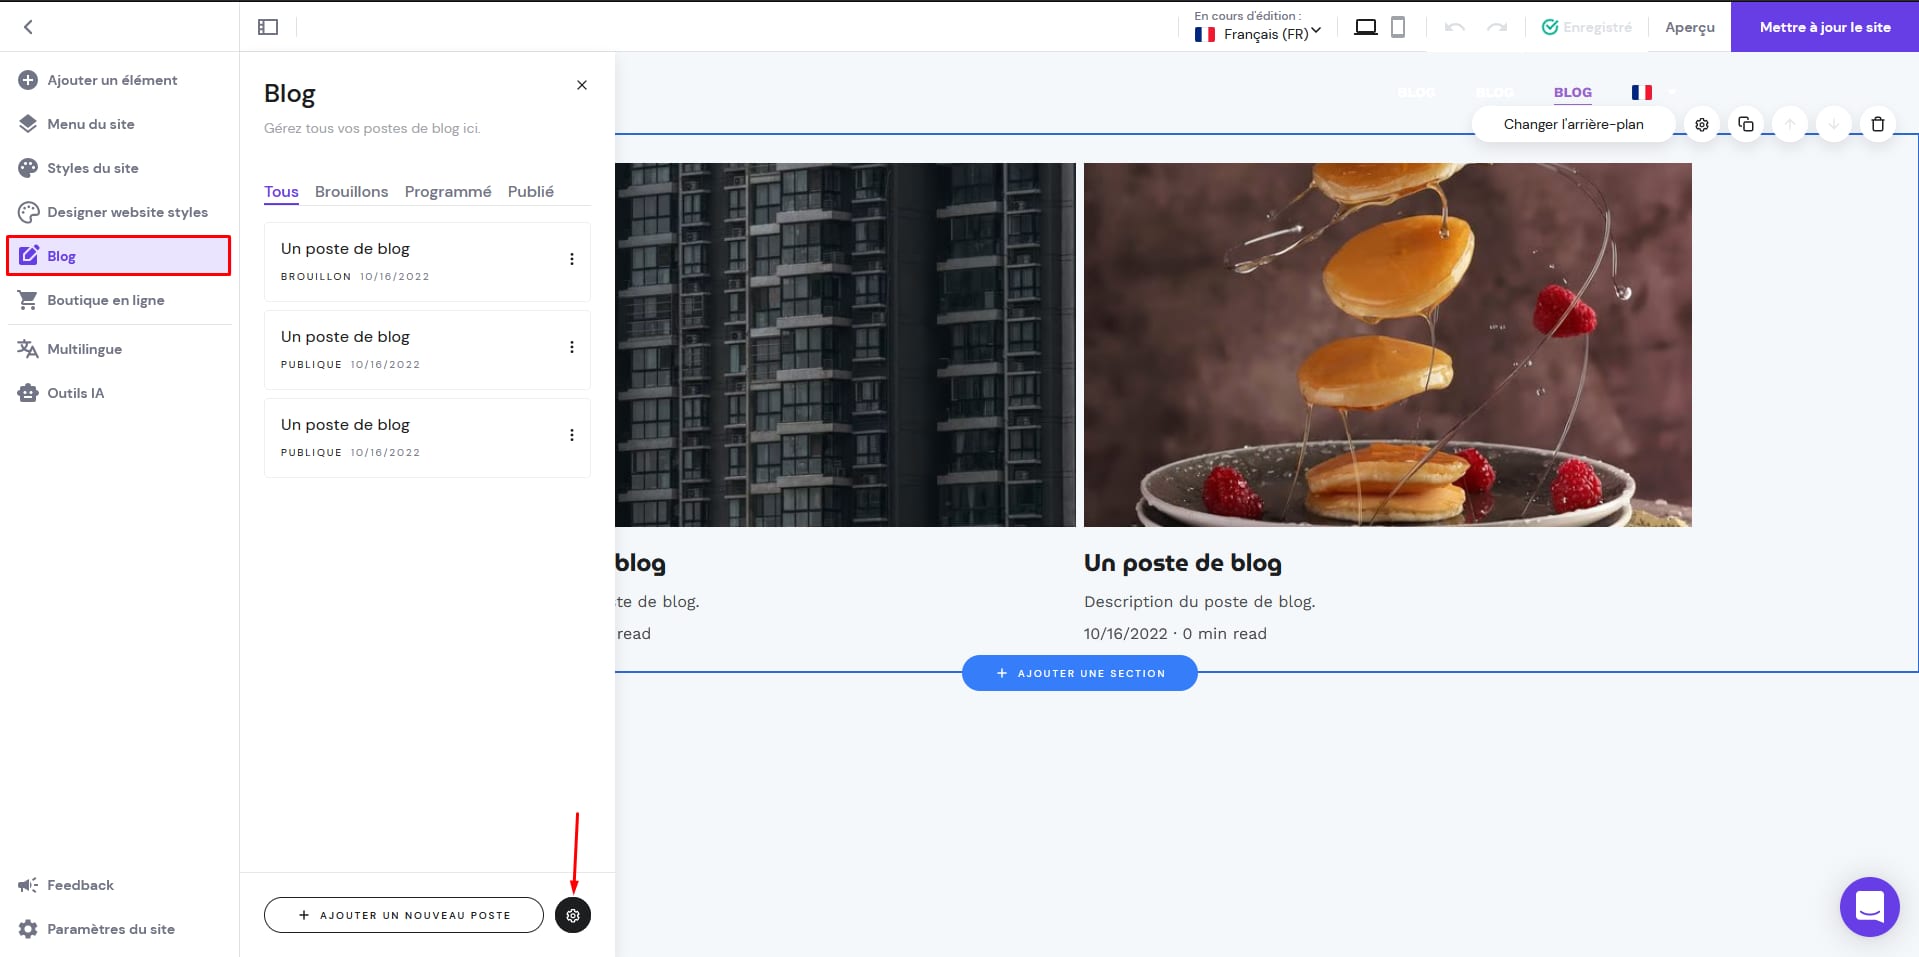Switch to desktop preview mode
Image resolution: width=1919 pixels, height=957 pixels.
click(x=1365, y=27)
